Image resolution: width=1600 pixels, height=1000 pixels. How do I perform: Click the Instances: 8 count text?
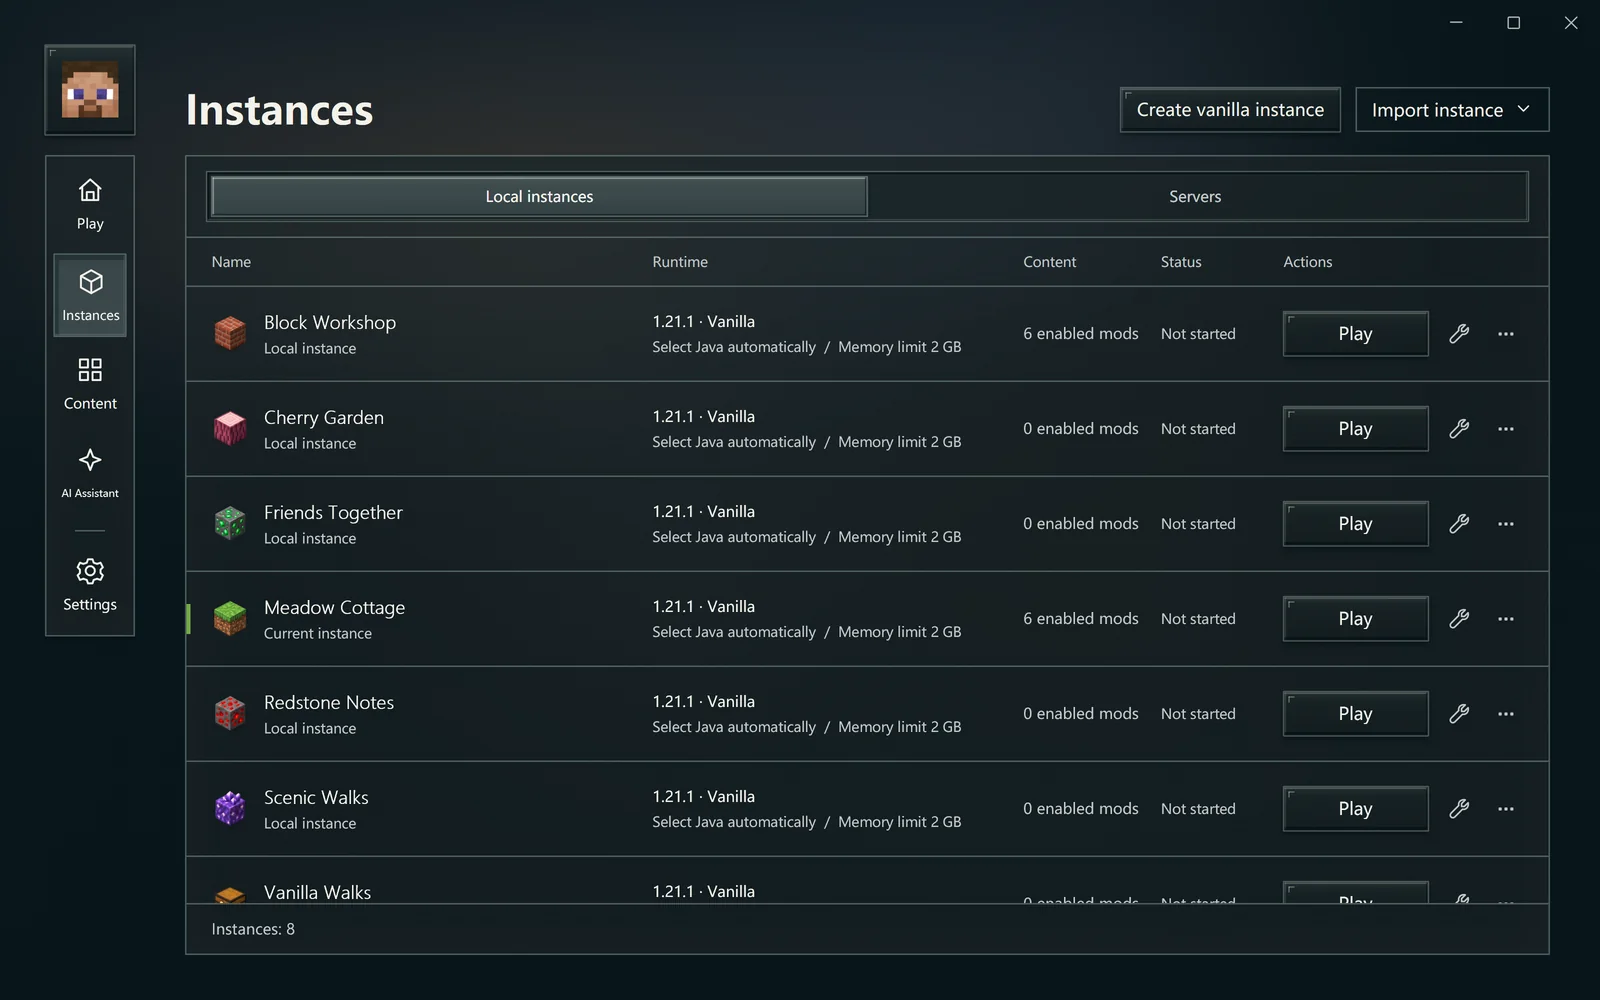(253, 929)
